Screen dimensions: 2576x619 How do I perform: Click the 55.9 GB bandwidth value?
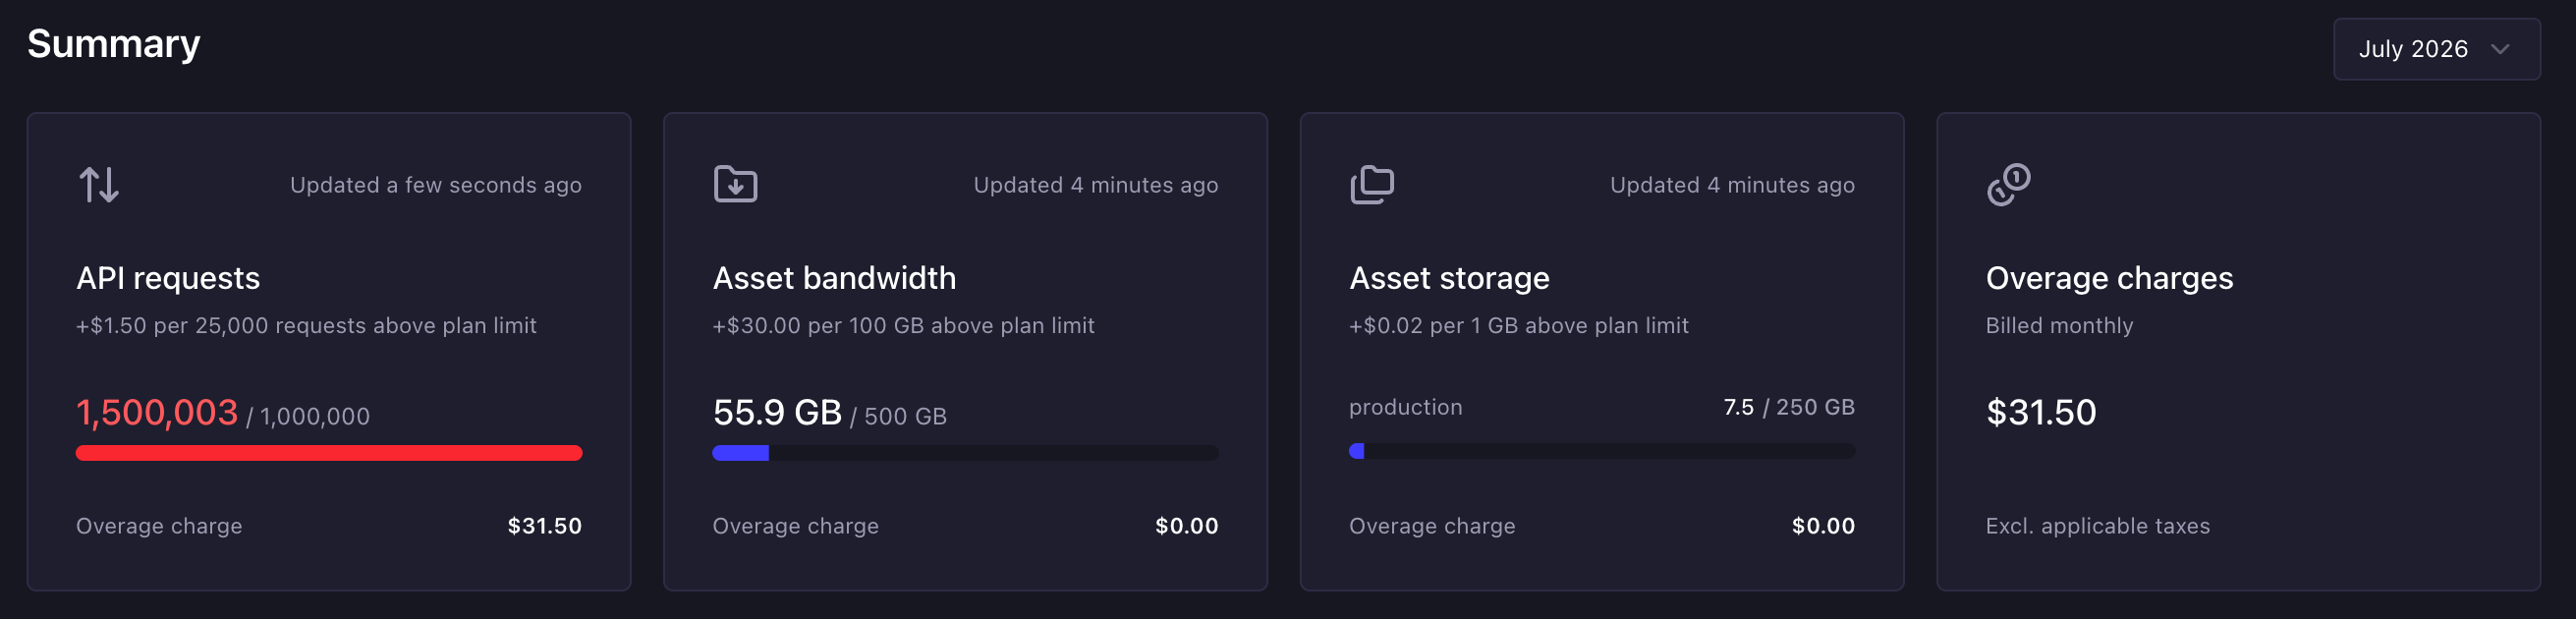[777, 412]
